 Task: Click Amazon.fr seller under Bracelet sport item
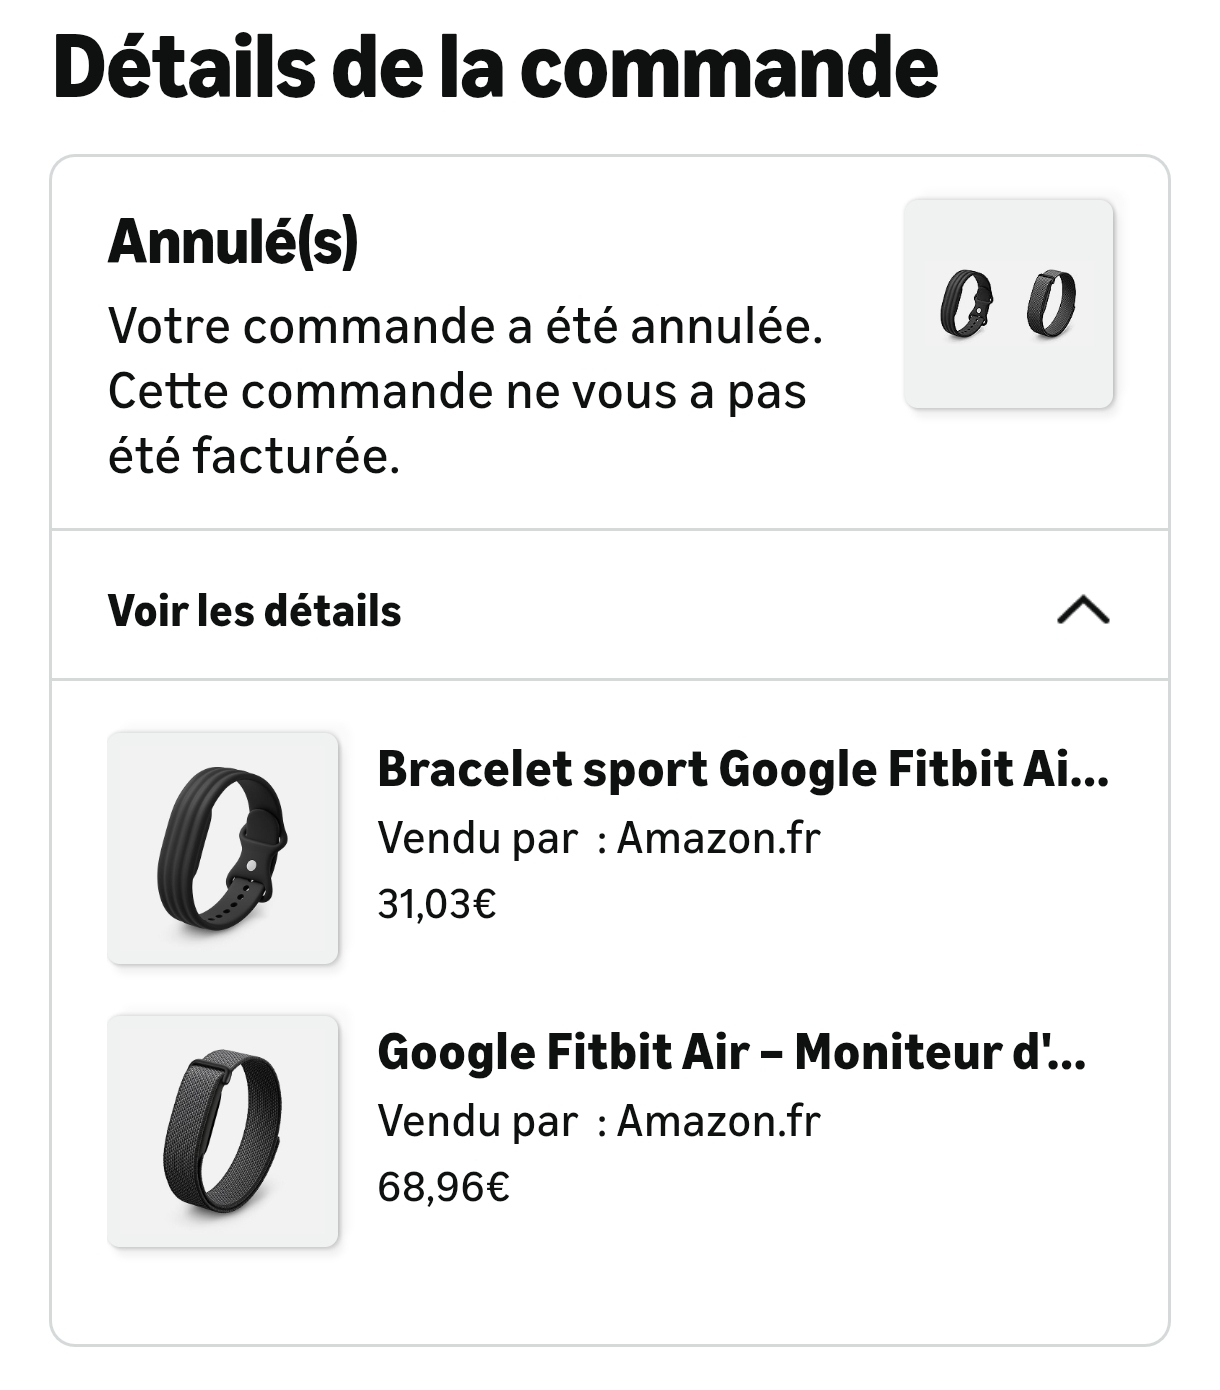click(x=719, y=838)
